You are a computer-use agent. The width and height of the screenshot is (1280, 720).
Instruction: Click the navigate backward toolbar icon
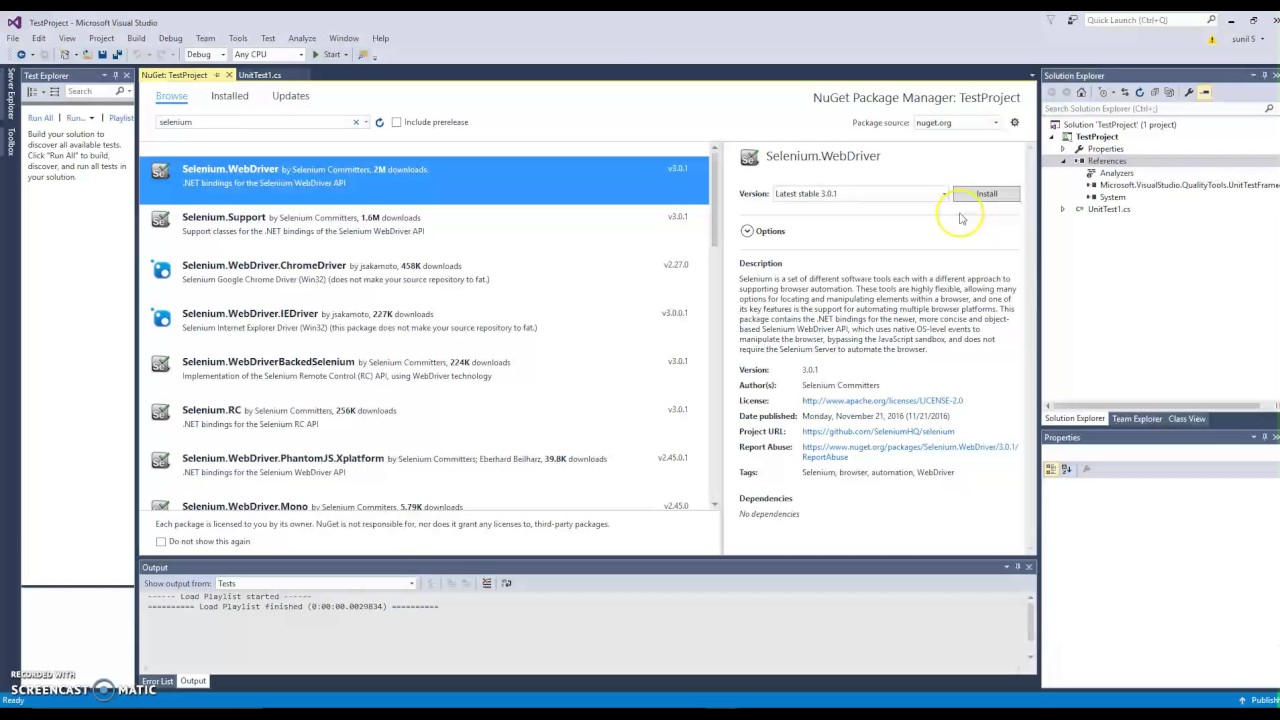click(21, 54)
